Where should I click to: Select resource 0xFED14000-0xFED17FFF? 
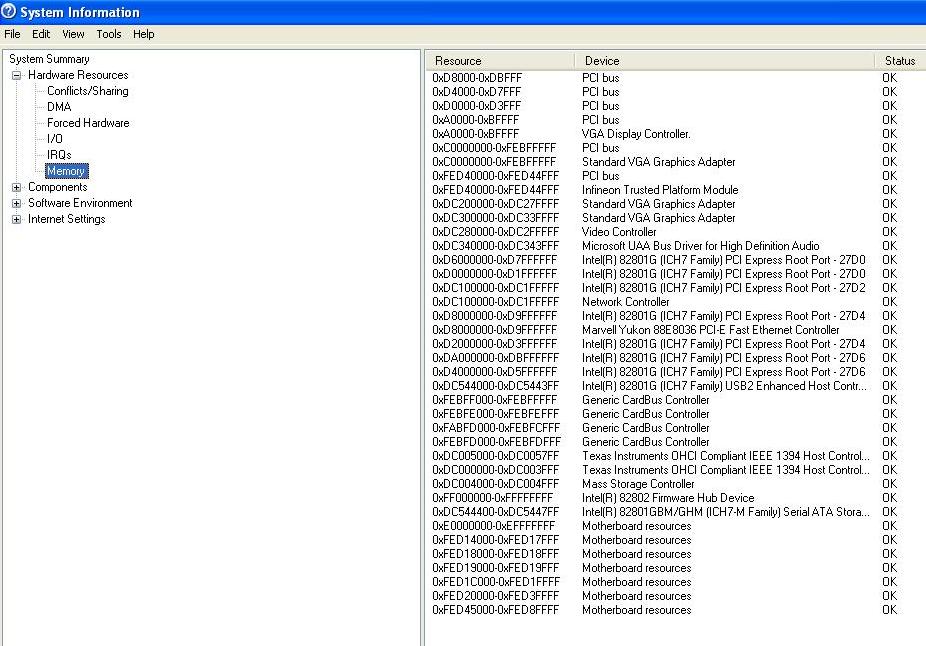[x=495, y=540]
